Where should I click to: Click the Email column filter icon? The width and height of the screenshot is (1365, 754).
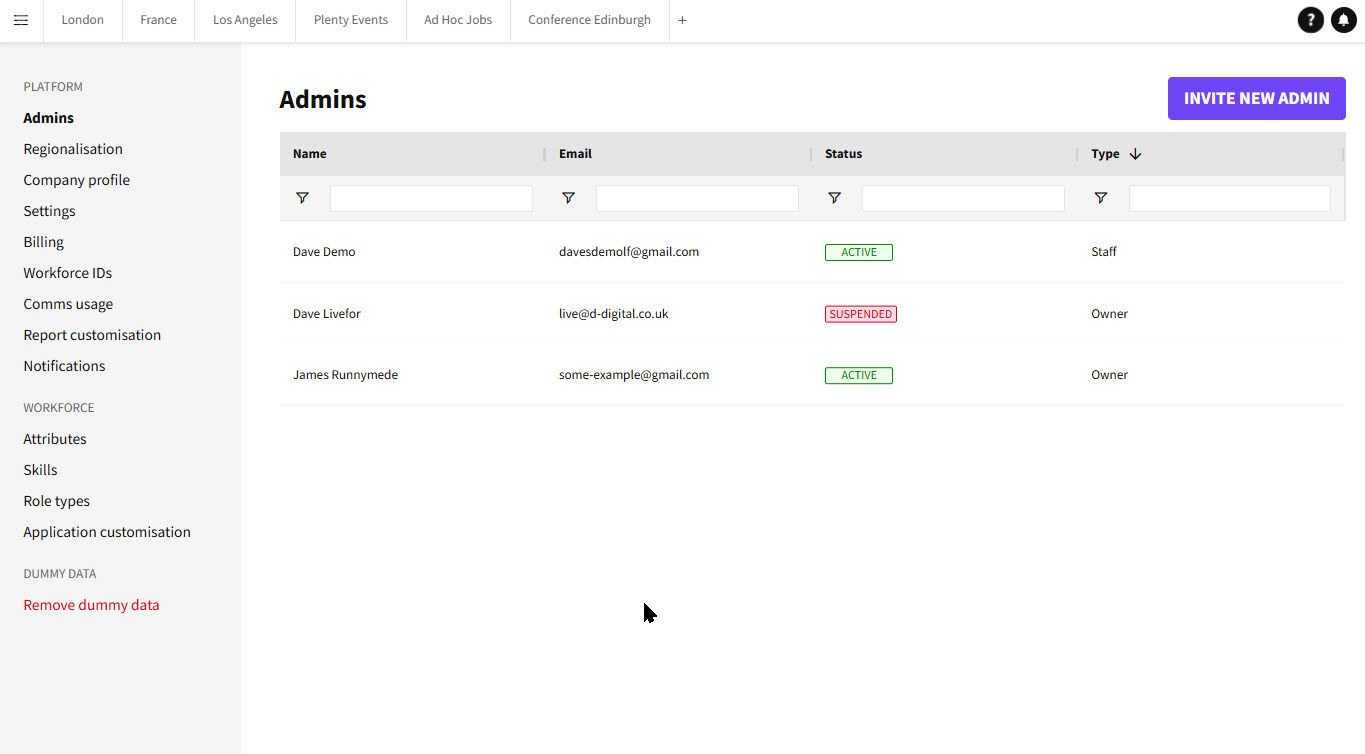[568, 198]
